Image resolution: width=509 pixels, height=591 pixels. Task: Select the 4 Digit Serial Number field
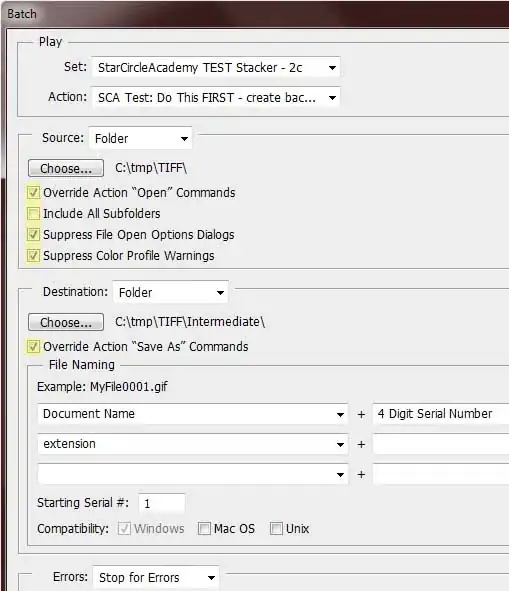pyautogui.click(x=441, y=414)
